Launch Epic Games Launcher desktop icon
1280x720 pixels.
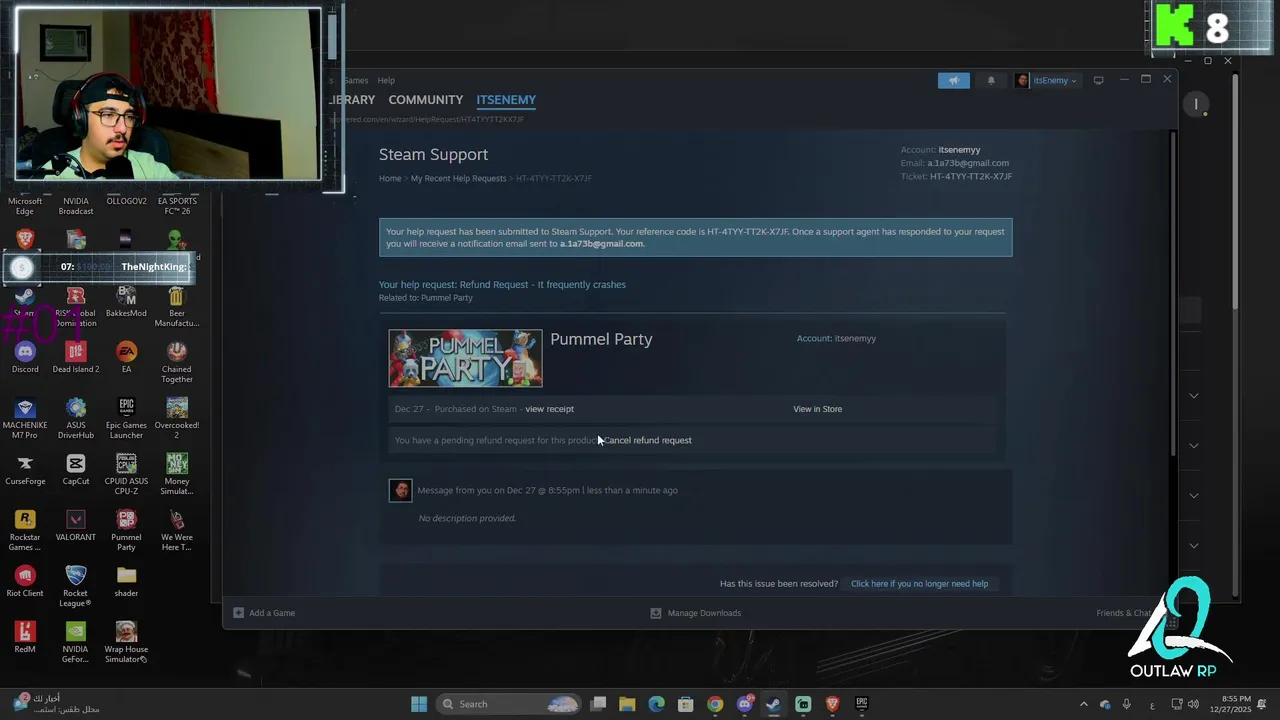click(x=126, y=418)
